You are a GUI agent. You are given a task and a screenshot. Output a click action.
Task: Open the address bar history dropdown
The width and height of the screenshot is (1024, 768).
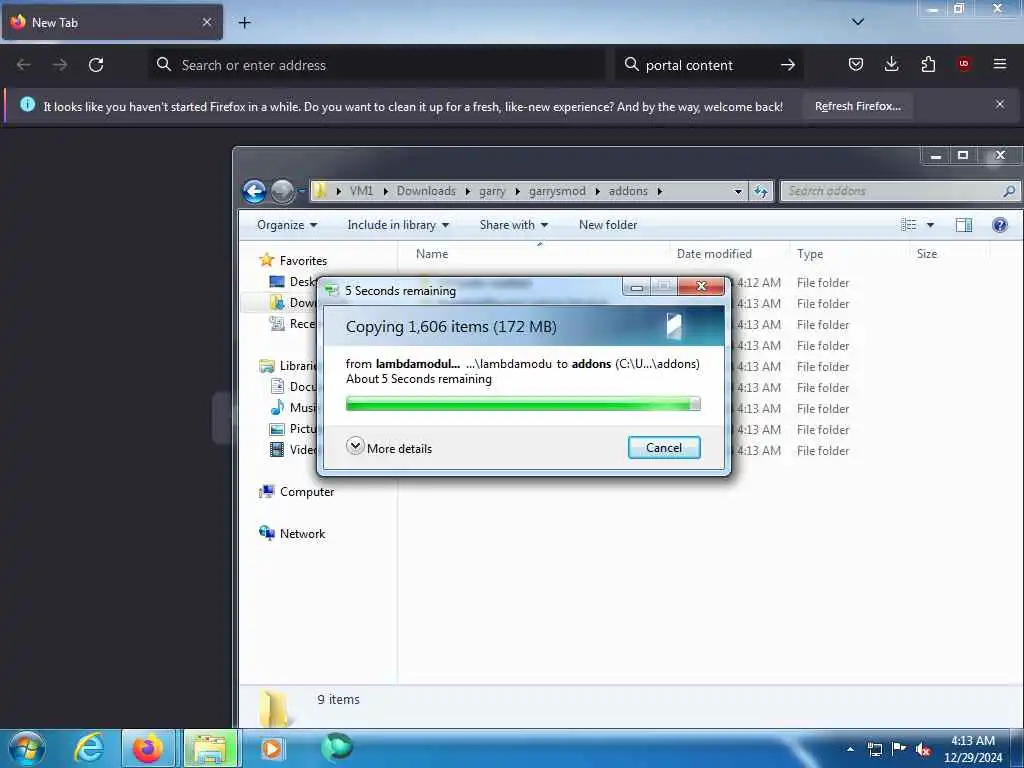(738, 191)
